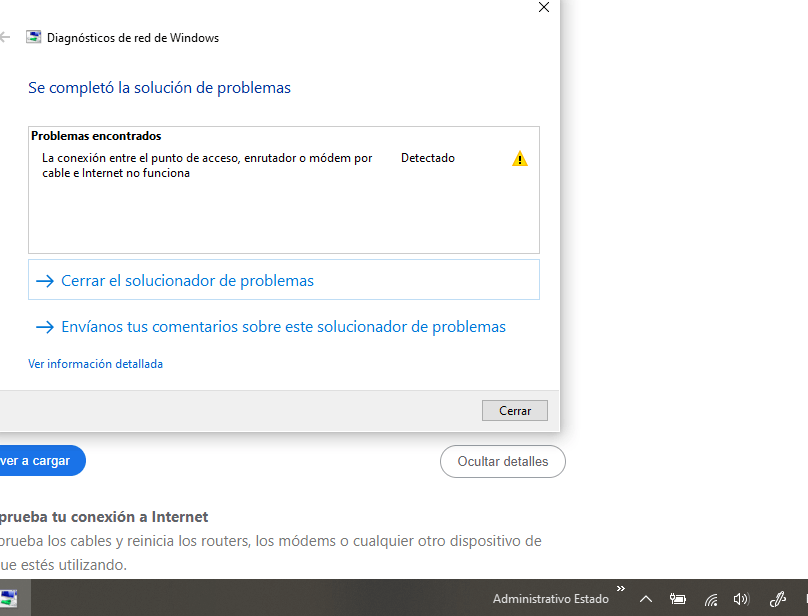Click the "Ocultar detalles" button in the browser page
808x616 pixels.
pyautogui.click(x=502, y=461)
